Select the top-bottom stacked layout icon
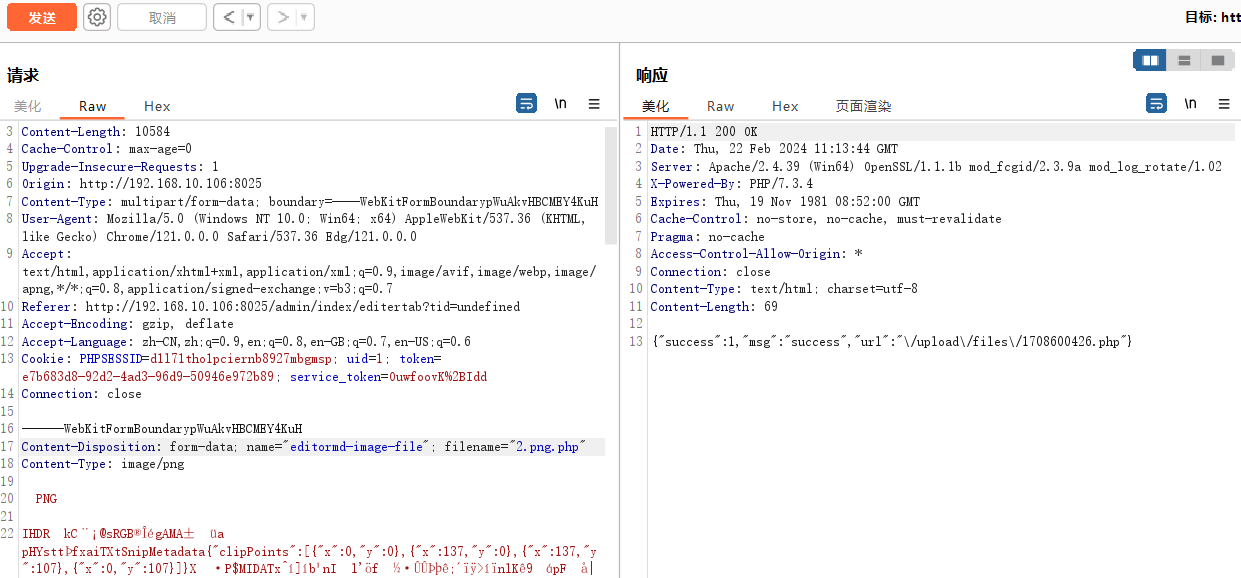 pos(1184,60)
